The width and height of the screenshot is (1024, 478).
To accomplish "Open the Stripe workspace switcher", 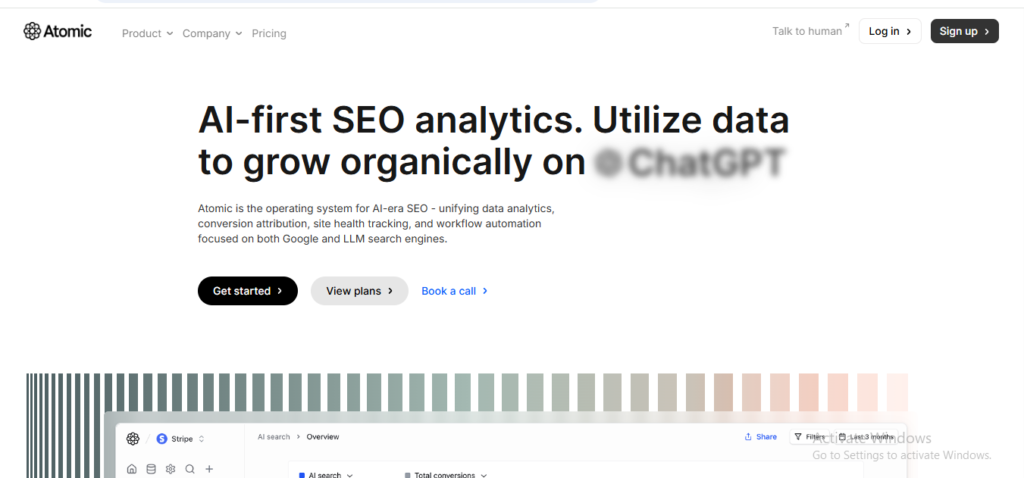I will (x=181, y=438).
